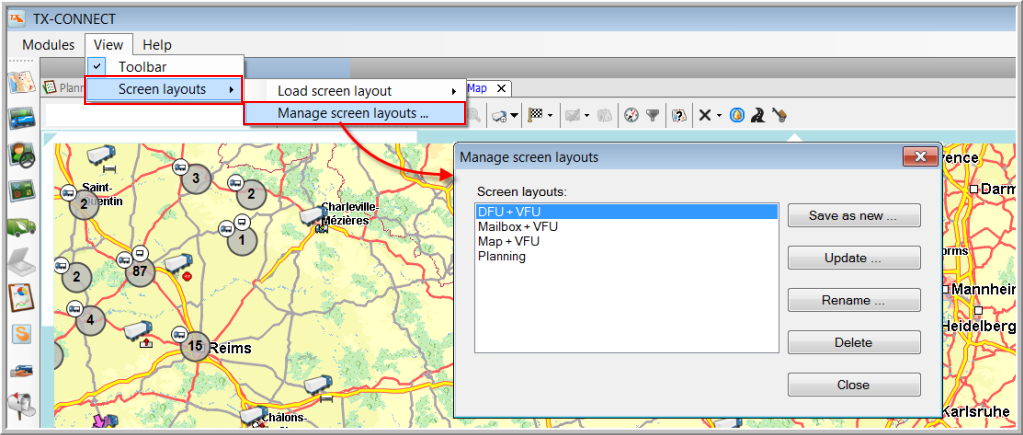The width and height of the screenshot is (1023, 435).
Task: Click the compass icon in the map toolbar
Action: pyautogui.click(x=630, y=115)
